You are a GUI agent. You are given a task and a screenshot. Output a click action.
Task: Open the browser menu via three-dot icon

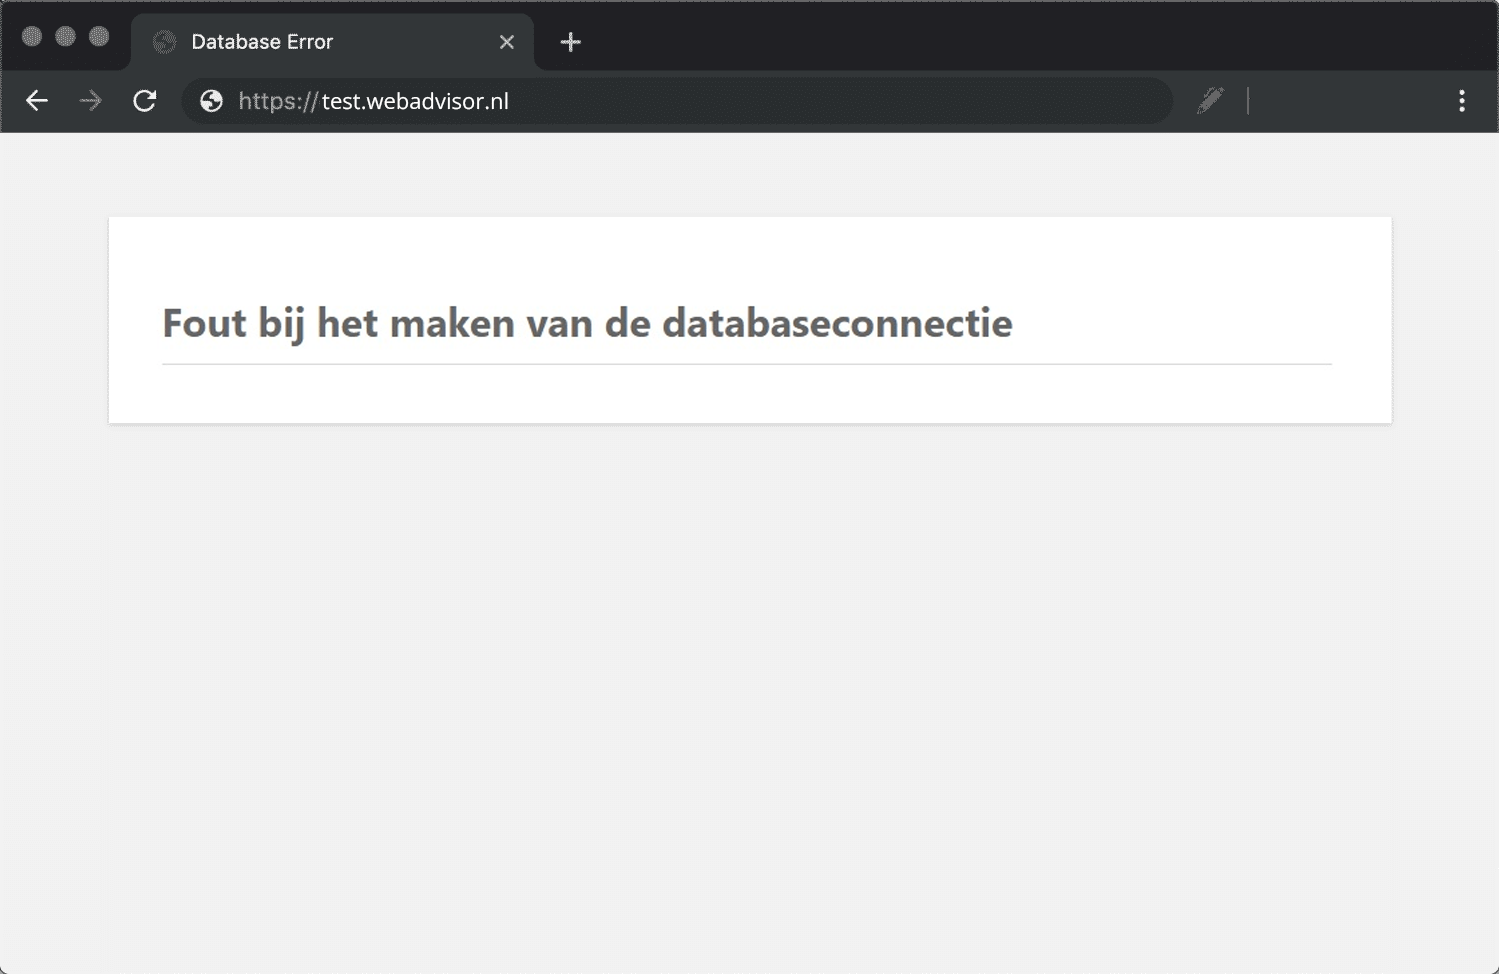pyautogui.click(x=1461, y=101)
